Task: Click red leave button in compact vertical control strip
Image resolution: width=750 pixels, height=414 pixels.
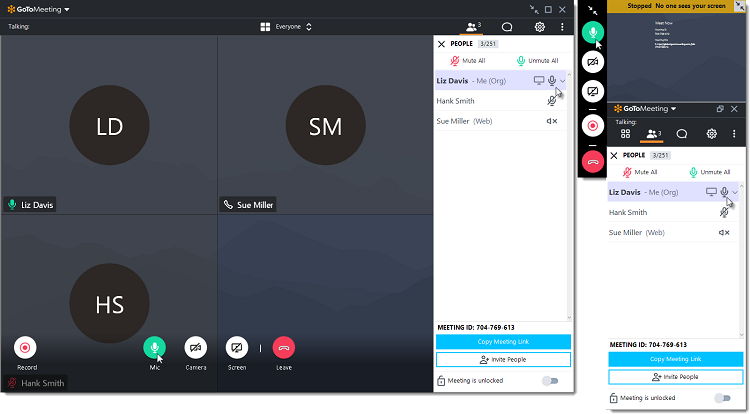Action: coord(593,162)
